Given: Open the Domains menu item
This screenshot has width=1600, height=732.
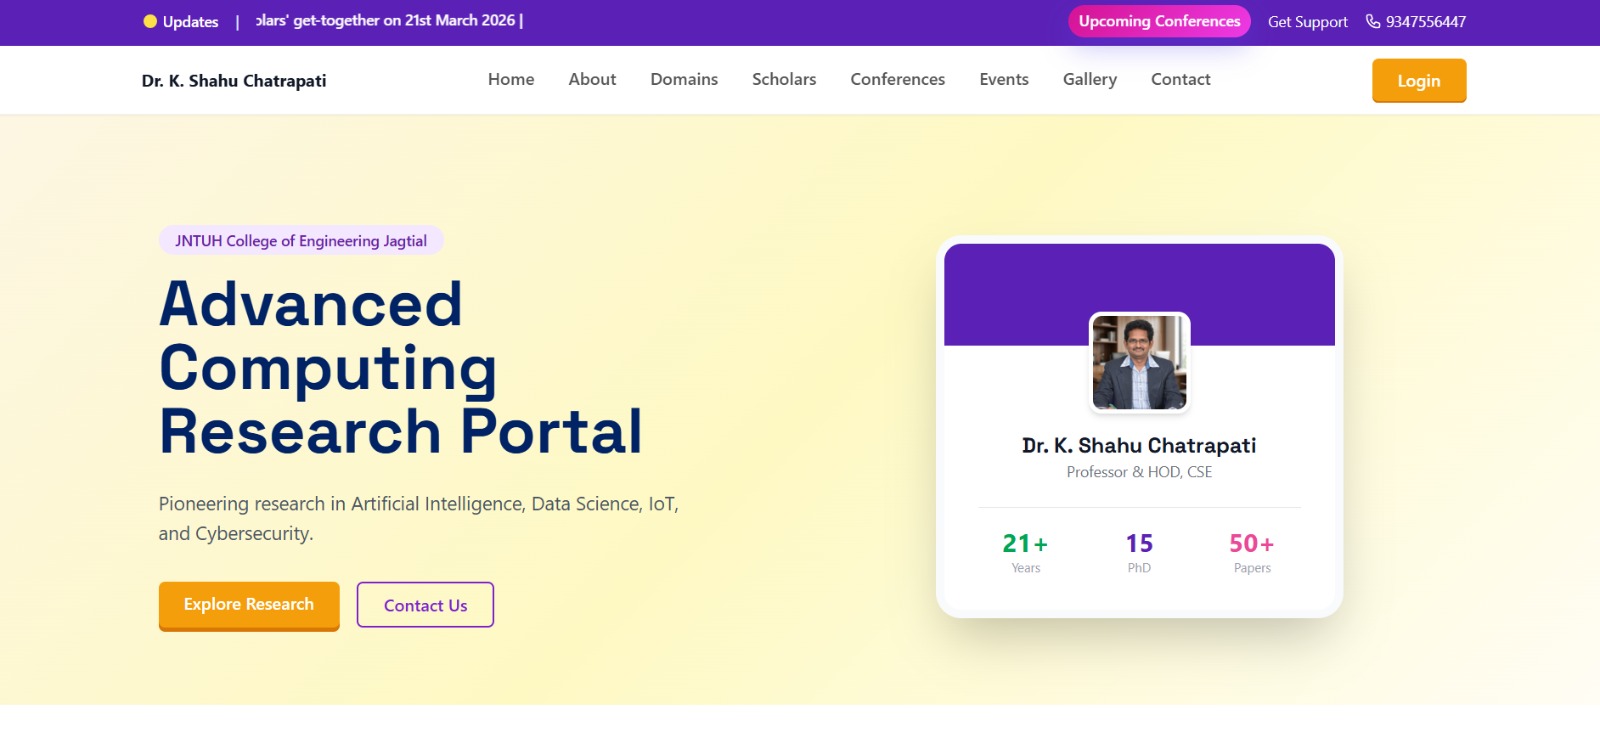Looking at the screenshot, I should pyautogui.click(x=684, y=79).
